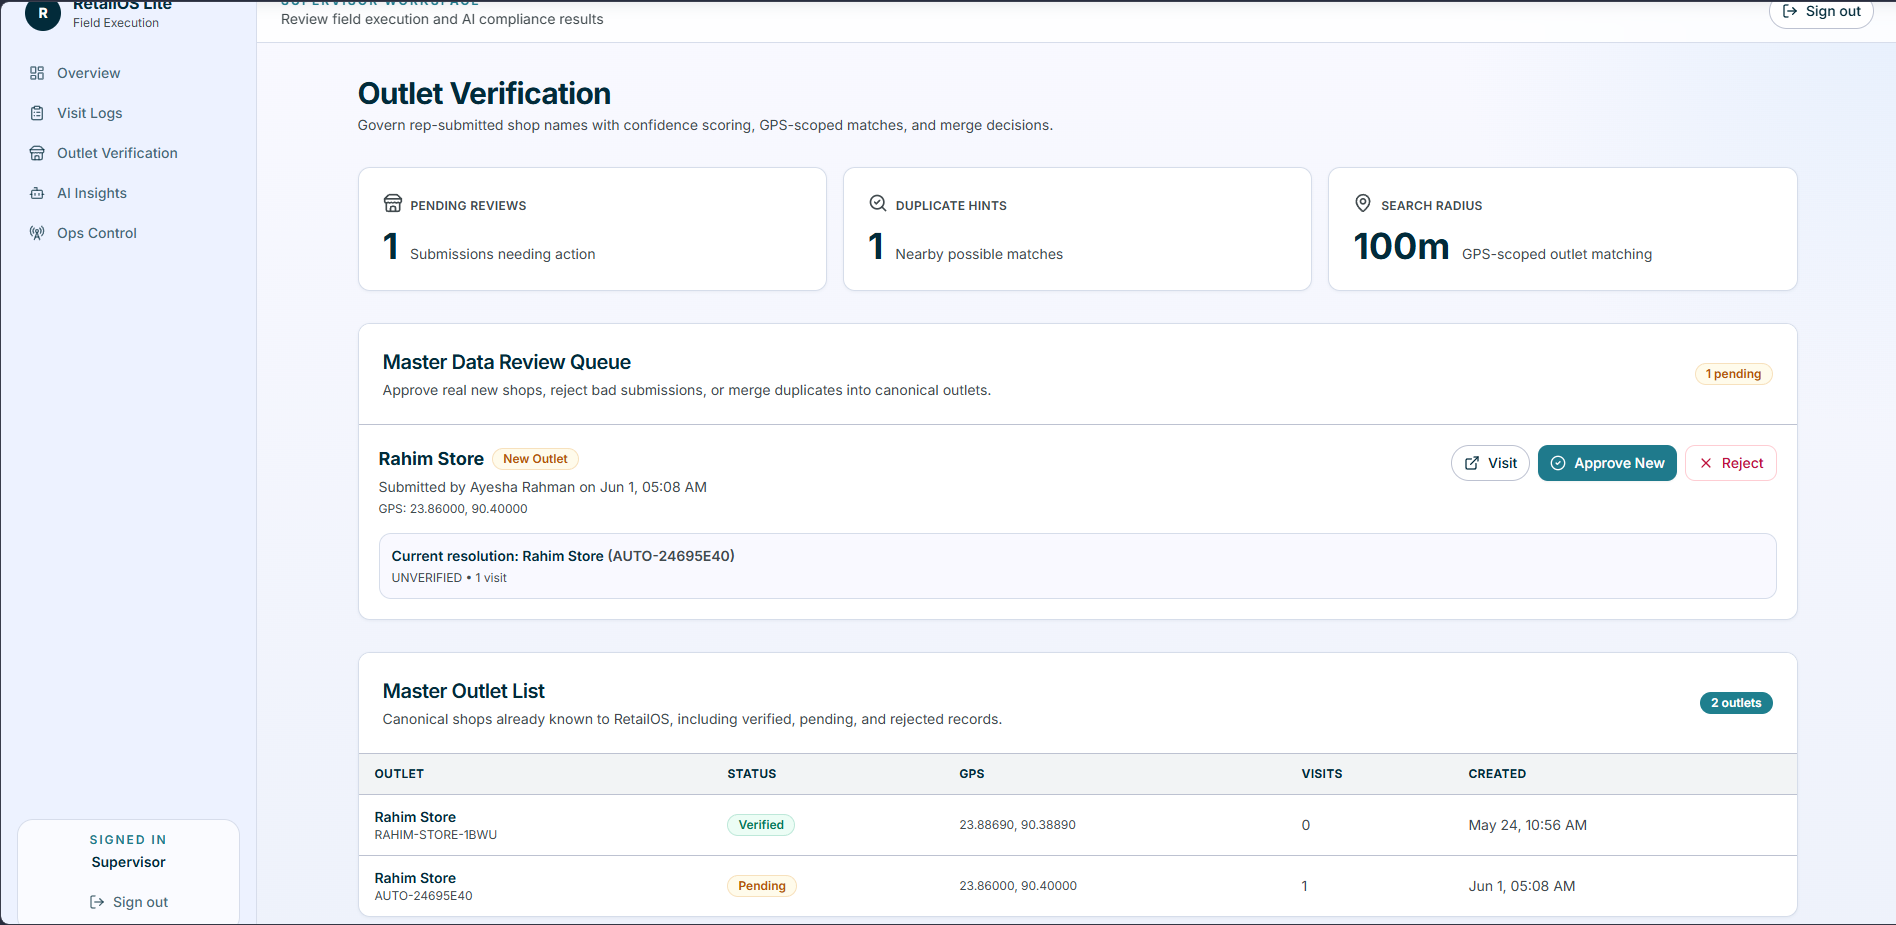Open the Visit for Rahim Store submission
1896x925 pixels.
1490,463
